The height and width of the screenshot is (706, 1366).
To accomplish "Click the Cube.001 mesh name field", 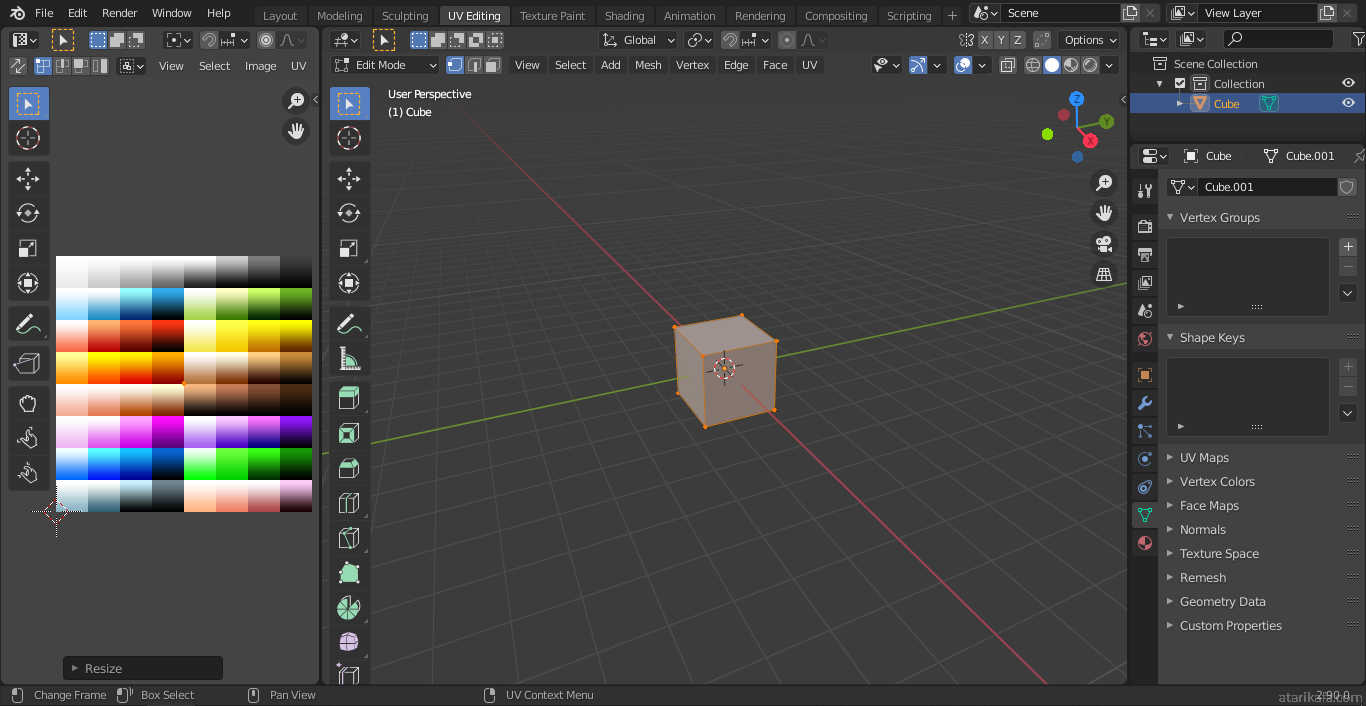I will [1267, 187].
